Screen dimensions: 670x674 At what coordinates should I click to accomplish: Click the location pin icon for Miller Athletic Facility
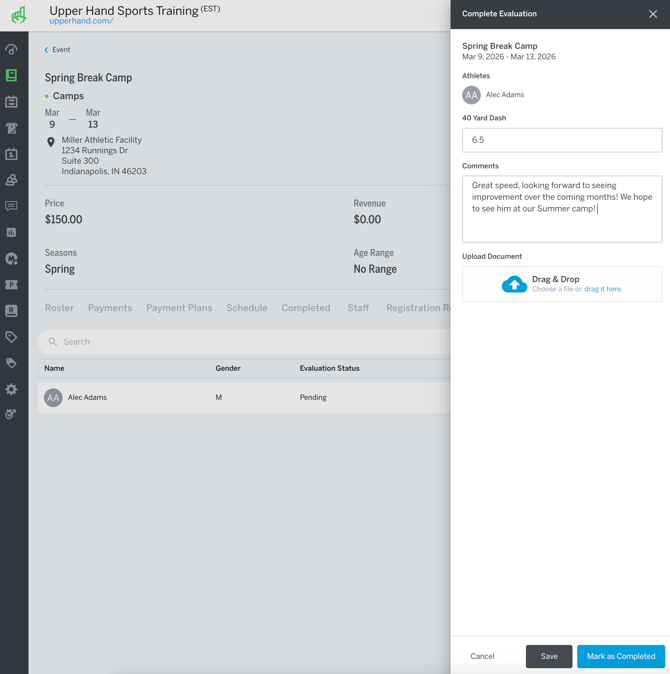pos(51,142)
